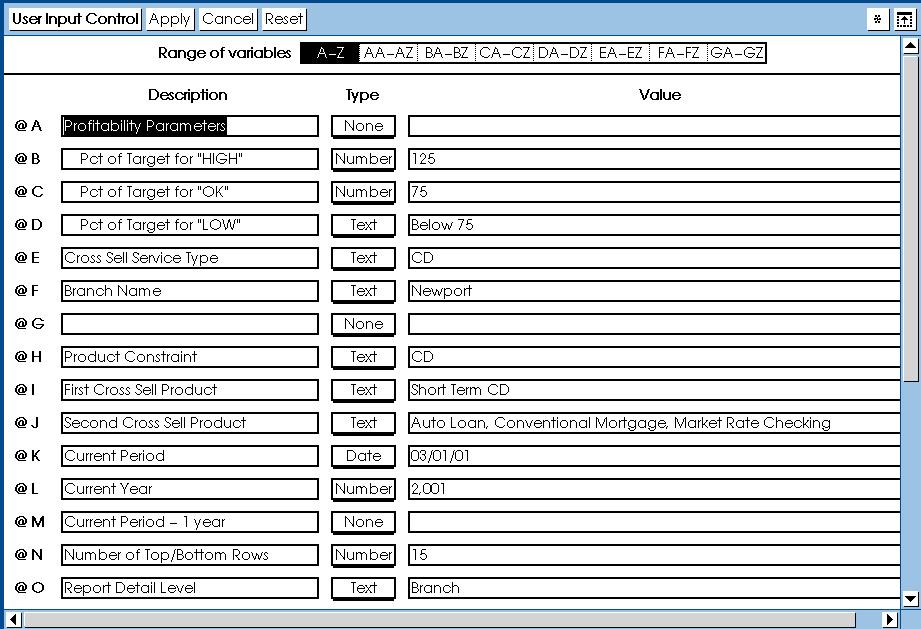The height and width of the screenshot is (629, 921).
Task: Change the Number type of variable @B
Action: tap(364, 159)
